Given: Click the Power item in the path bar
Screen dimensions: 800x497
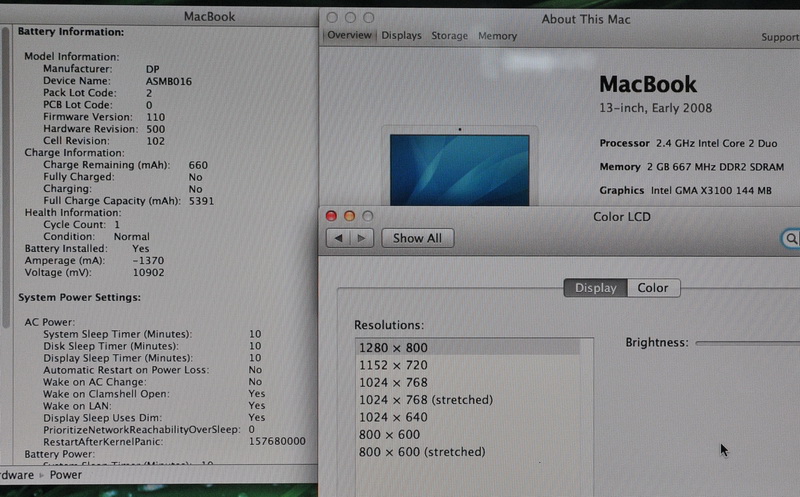Looking at the screenshot, I should point(65,475).
